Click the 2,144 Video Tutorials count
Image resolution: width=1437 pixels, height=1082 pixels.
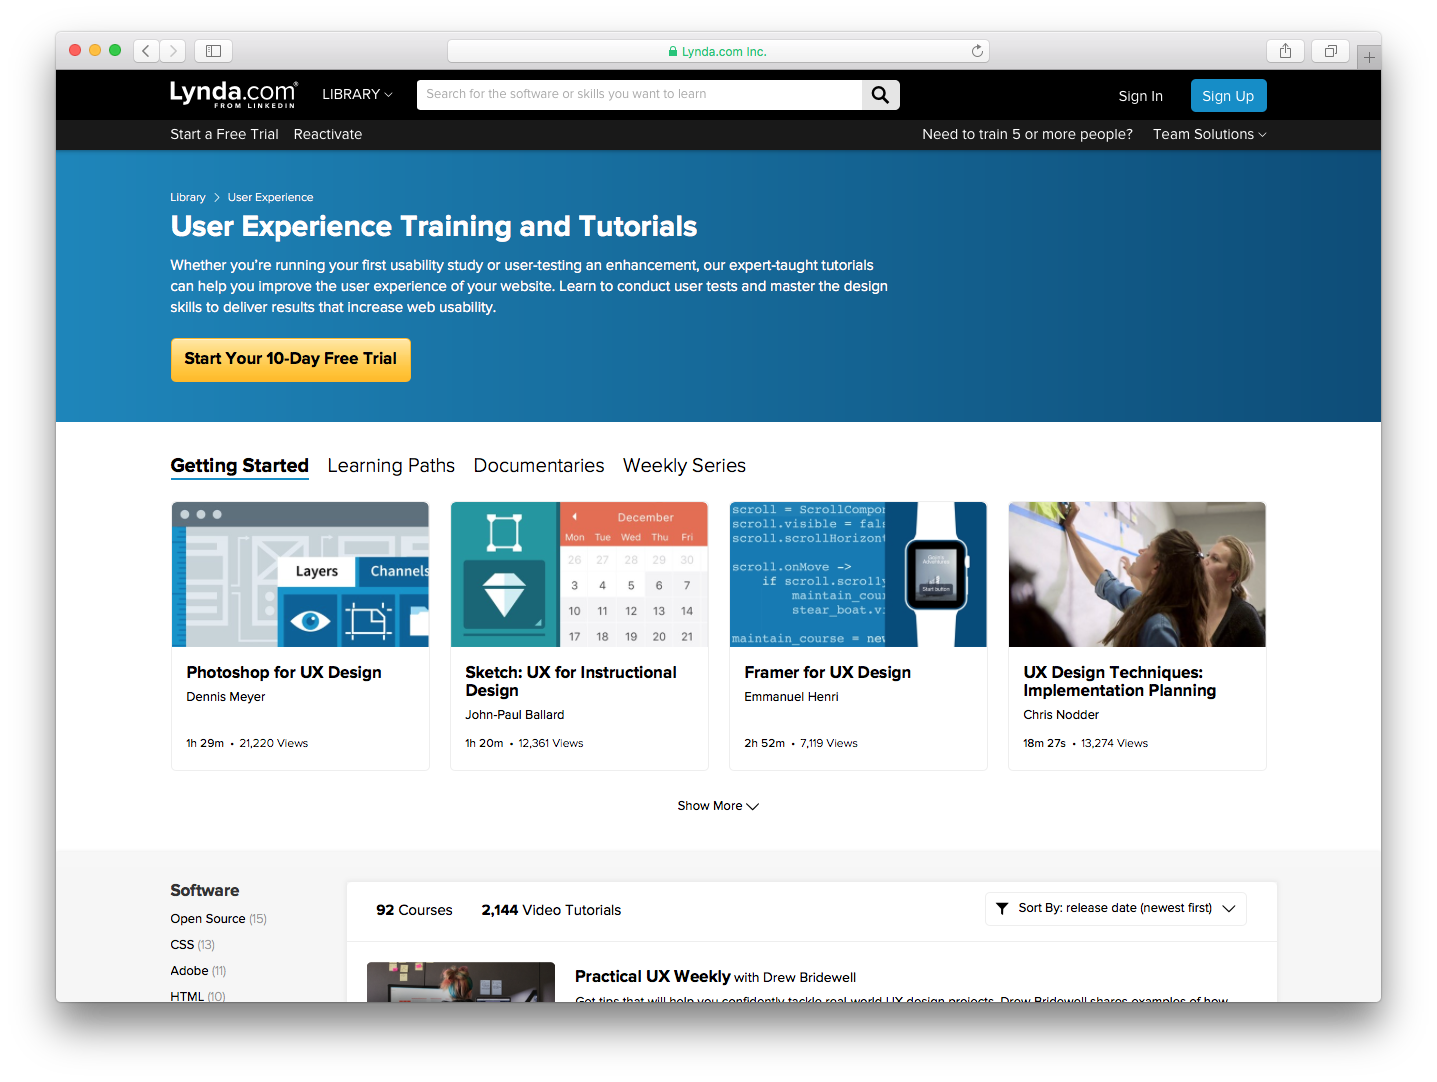click(551, 910)
